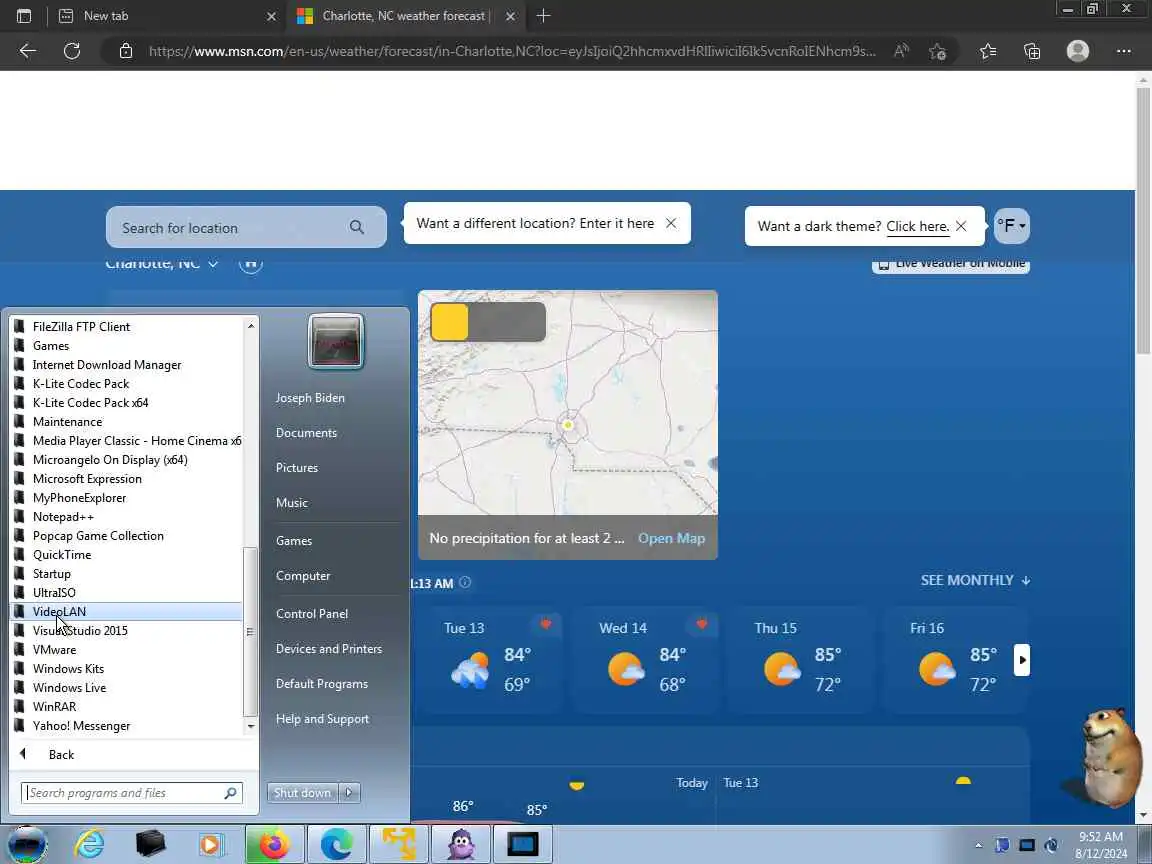Expand Internet Download Manager folder
Image resolution: width=1152 pixels, height=864 pixels.
pos(126,364)
